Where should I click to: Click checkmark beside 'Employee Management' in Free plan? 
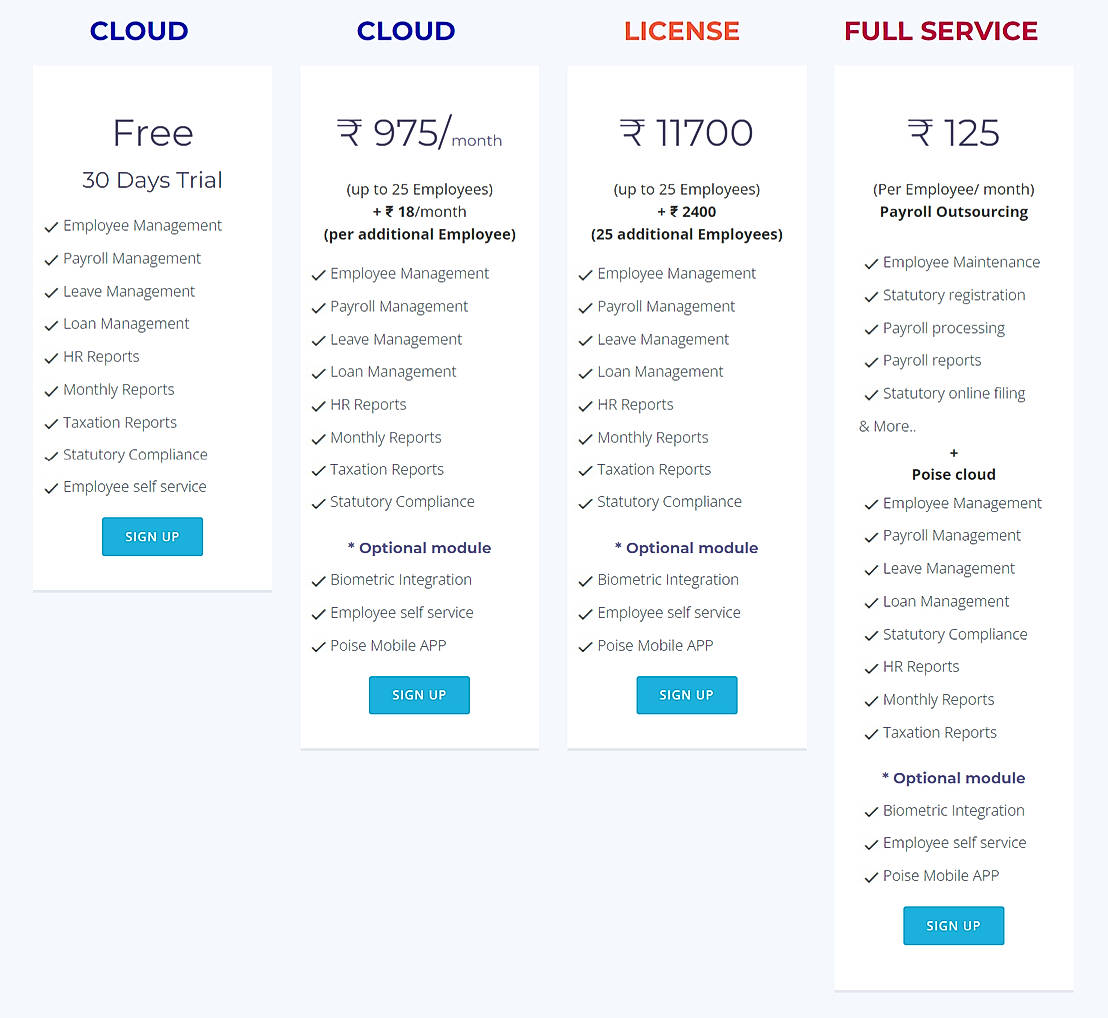[51, 227]
